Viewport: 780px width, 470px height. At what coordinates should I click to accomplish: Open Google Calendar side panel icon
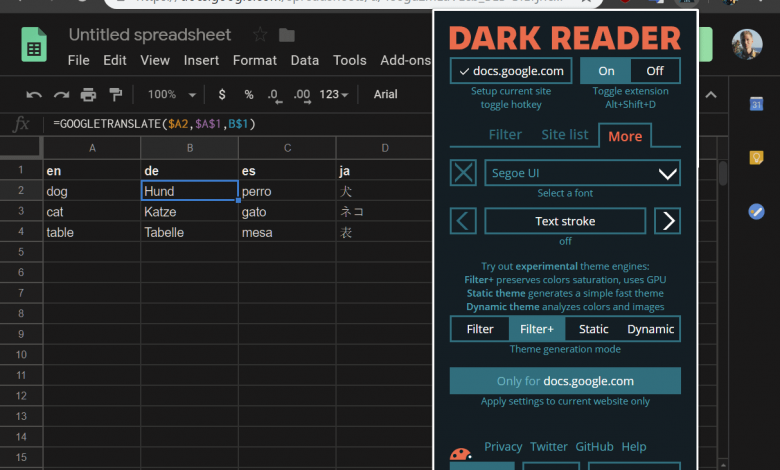point(756,104)
